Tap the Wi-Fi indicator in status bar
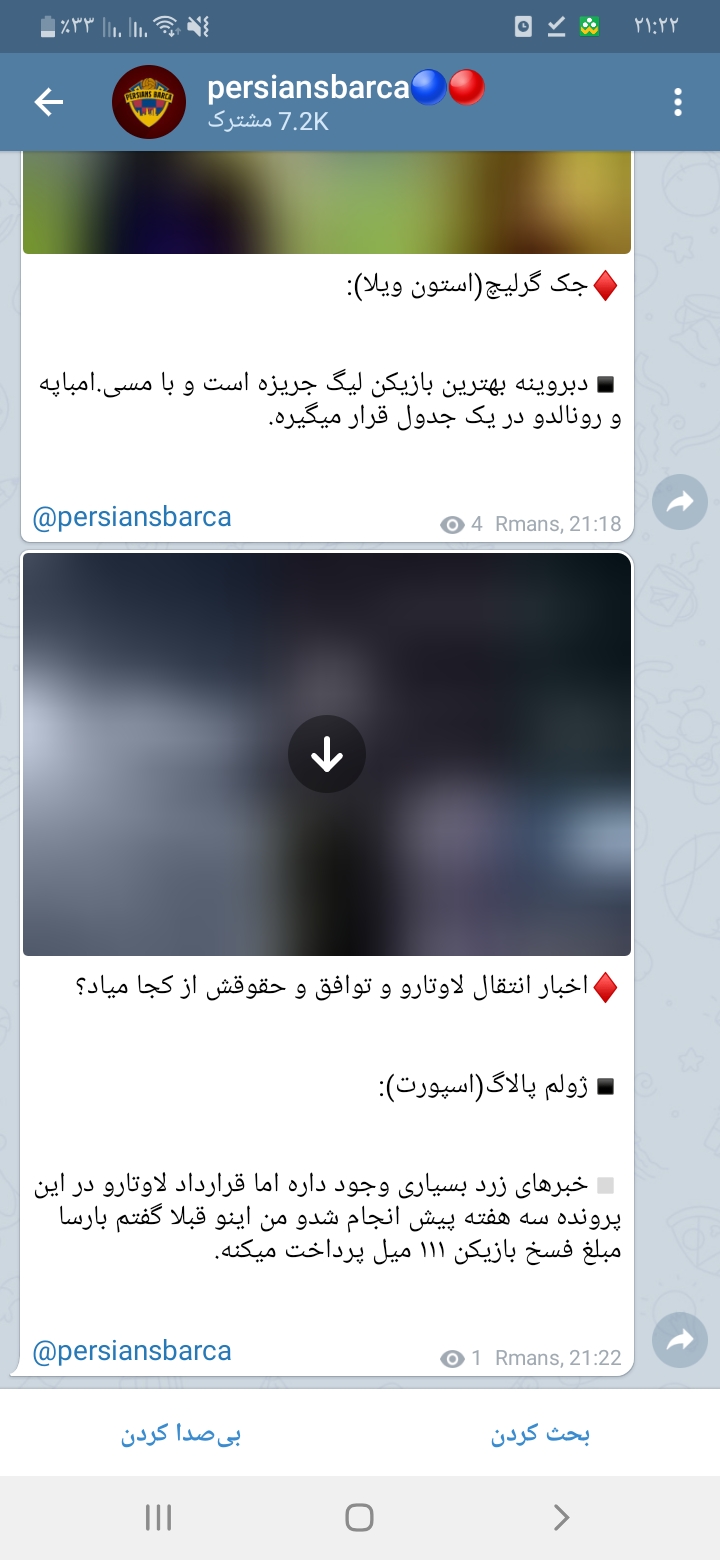The height and width of the screenshot is (1560, 720). [169, 26]
